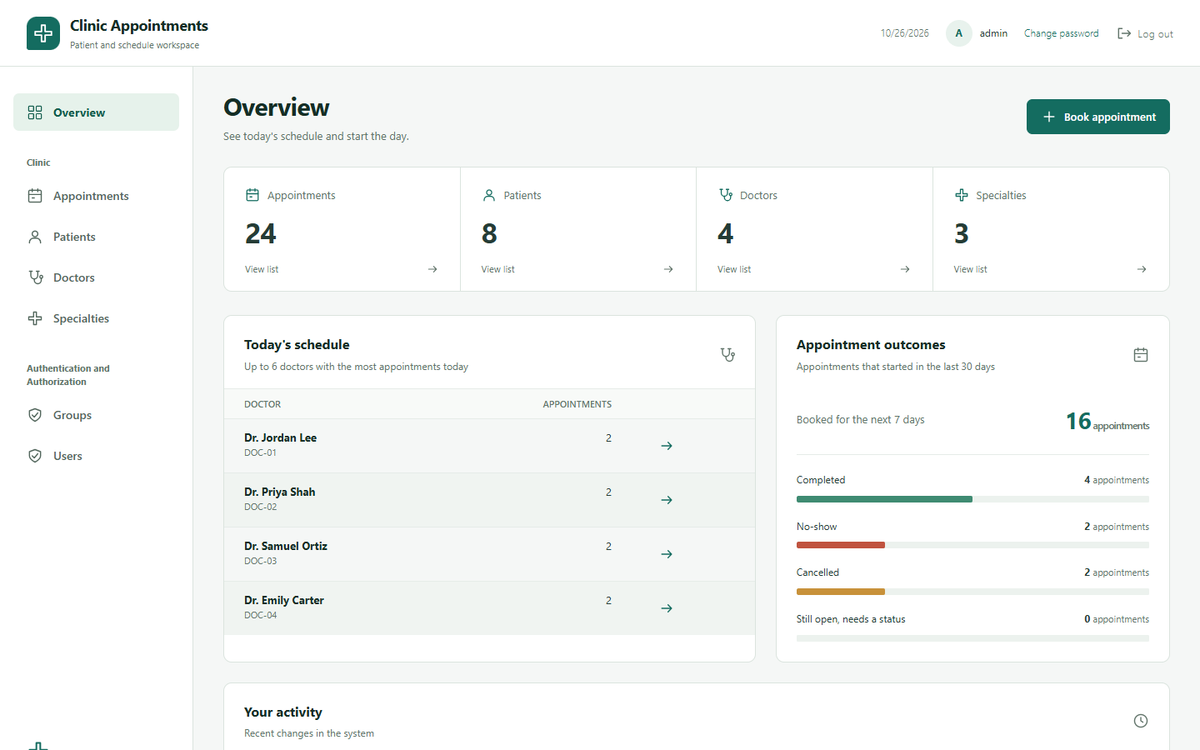Click the Overview grid icon in sidebar
This screenshot has width=1200, height=750.
click(35, 113)
